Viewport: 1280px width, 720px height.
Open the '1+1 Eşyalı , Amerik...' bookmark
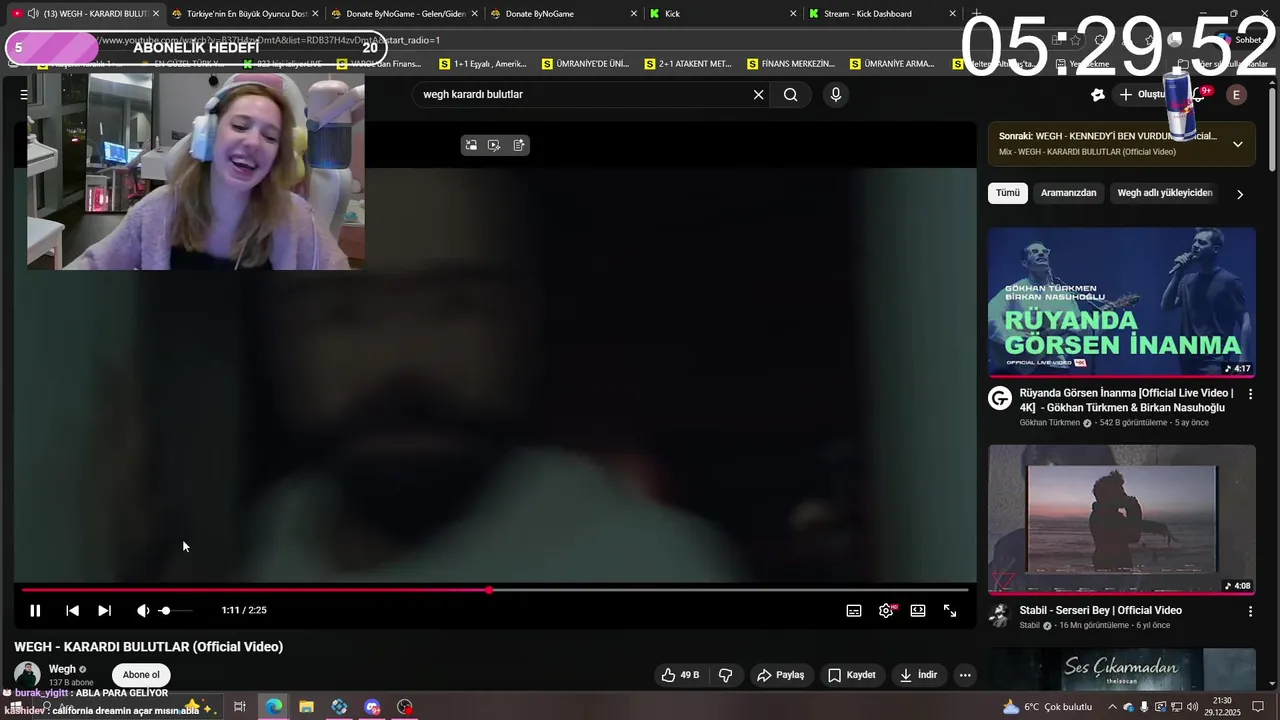click(483, 63)
